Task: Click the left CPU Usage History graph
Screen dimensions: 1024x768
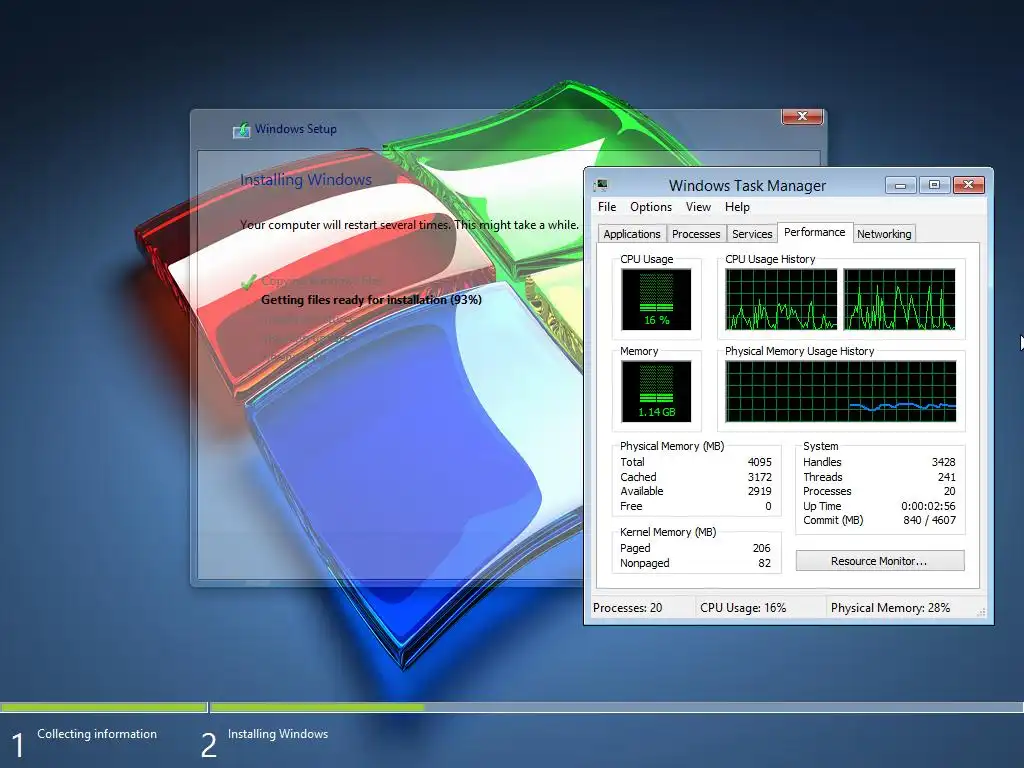Action: 781,299
